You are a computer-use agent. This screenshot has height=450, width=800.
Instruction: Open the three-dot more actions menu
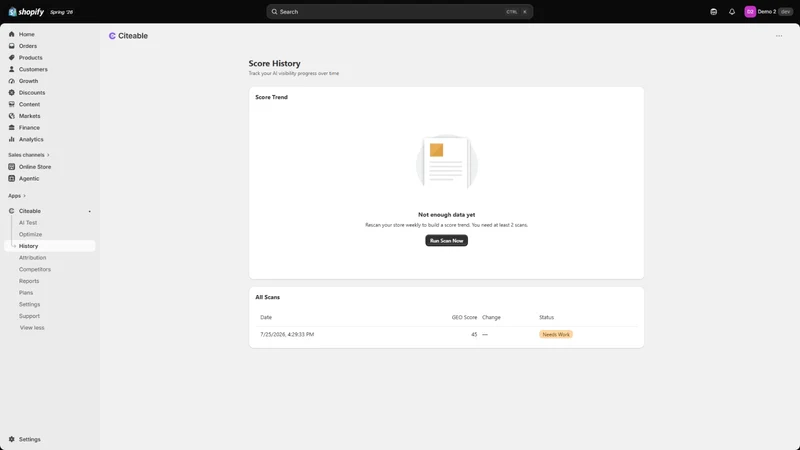click(x=779, y=36)
